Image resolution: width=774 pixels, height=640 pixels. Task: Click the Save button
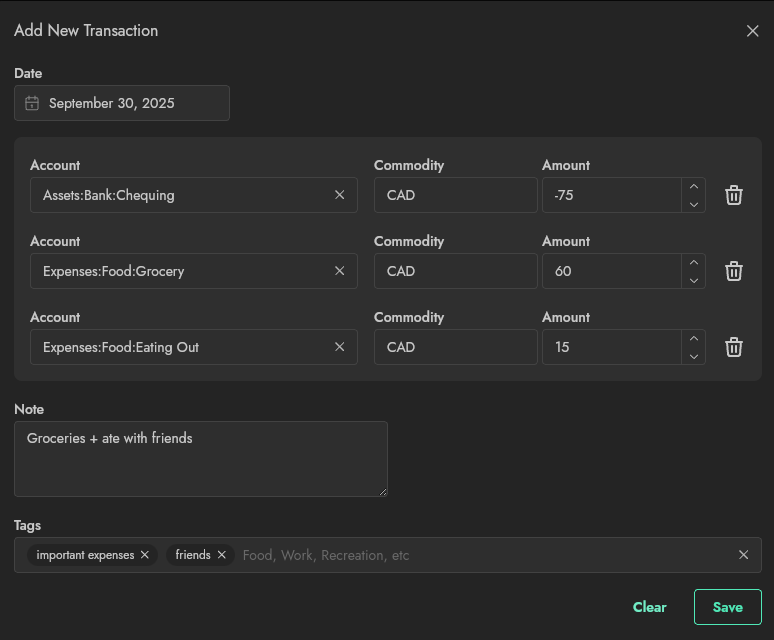(x=727, y=607)
